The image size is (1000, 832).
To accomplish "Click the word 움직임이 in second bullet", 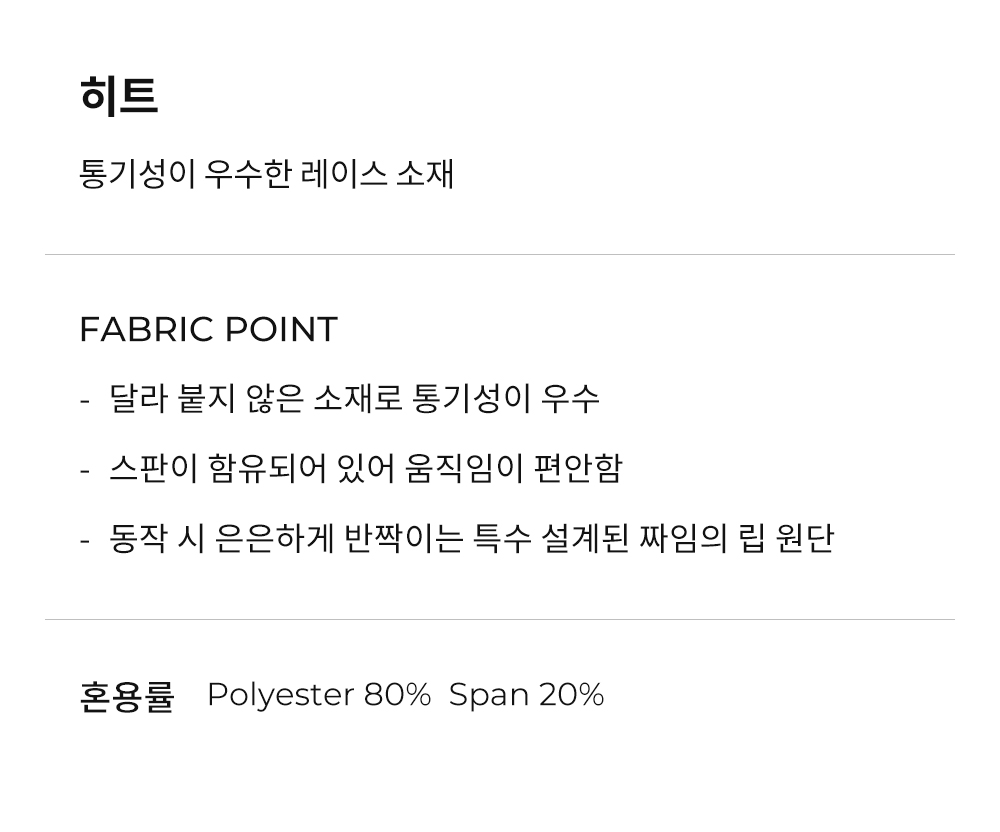I will coord(465,468).
